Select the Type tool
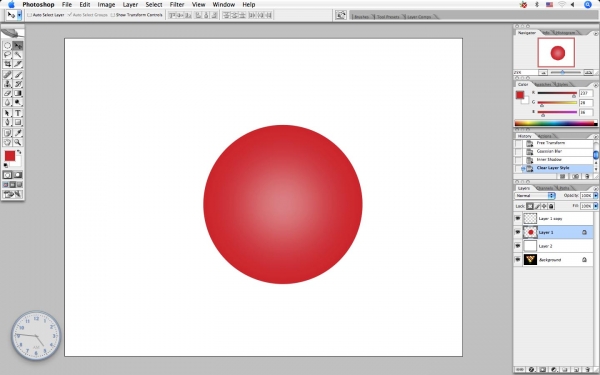The image size is (600, 375). pyautogui.click(x=18, y=113)
